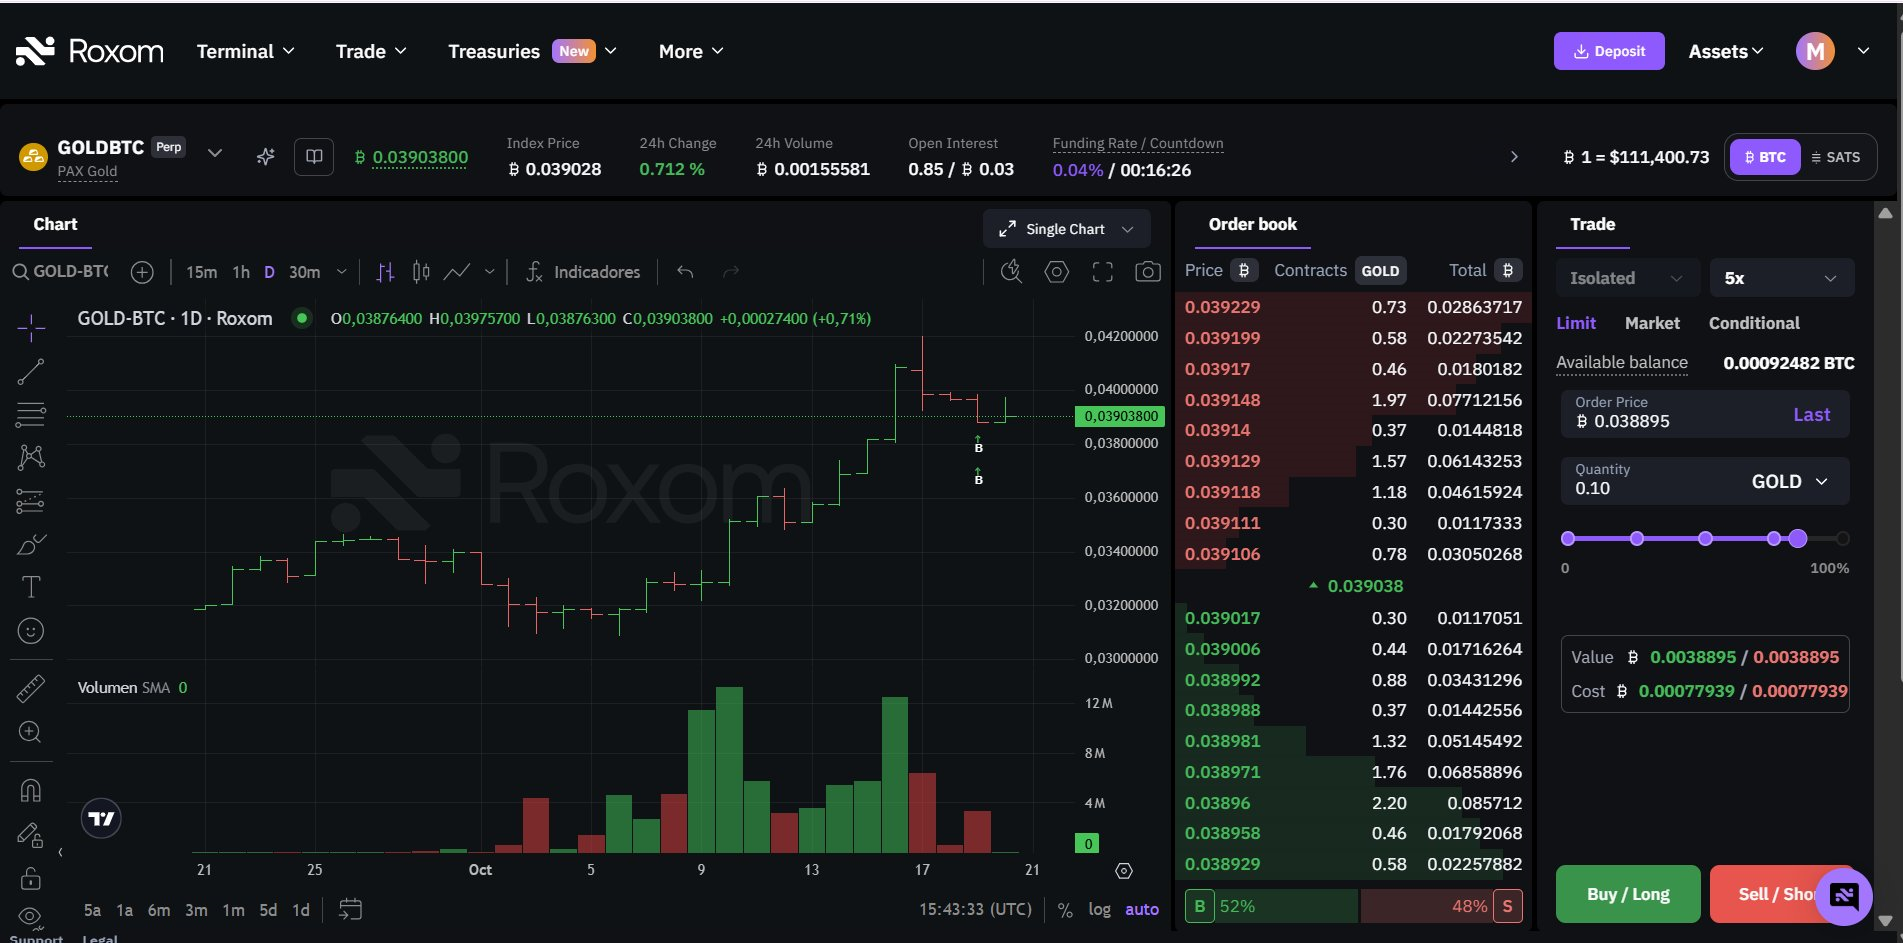Open the support chat bubble
Image resolution: width=1903 pixels, height=943 pixels.
[x=1843, y=896]
